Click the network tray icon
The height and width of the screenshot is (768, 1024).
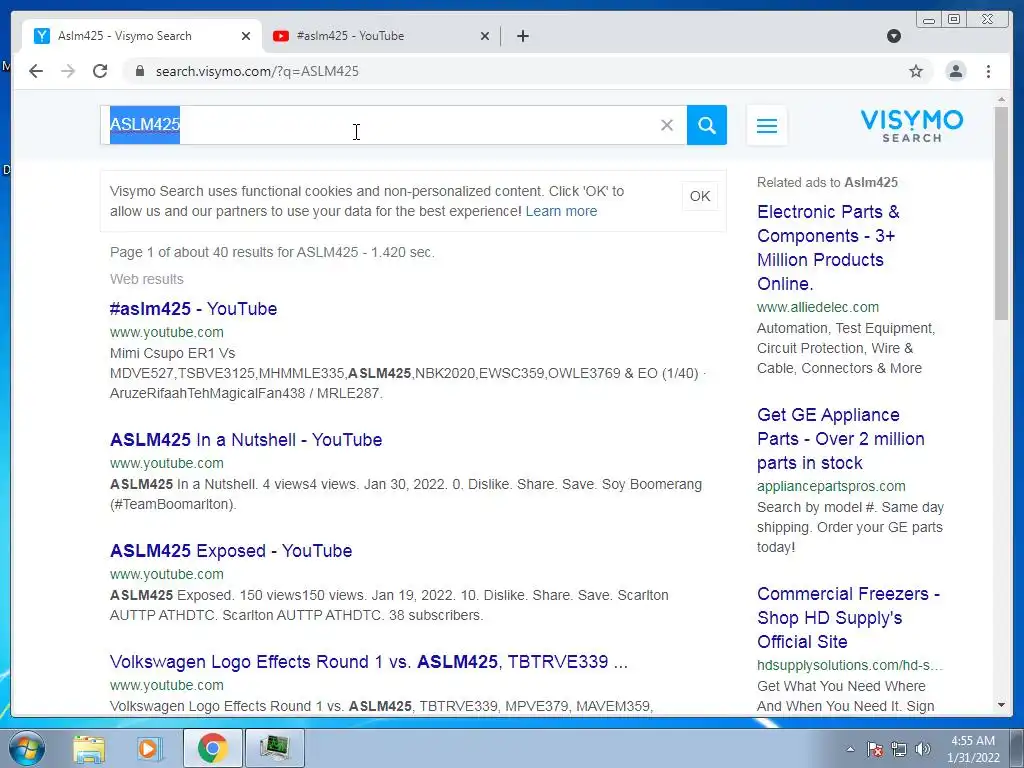click(899, 749)
